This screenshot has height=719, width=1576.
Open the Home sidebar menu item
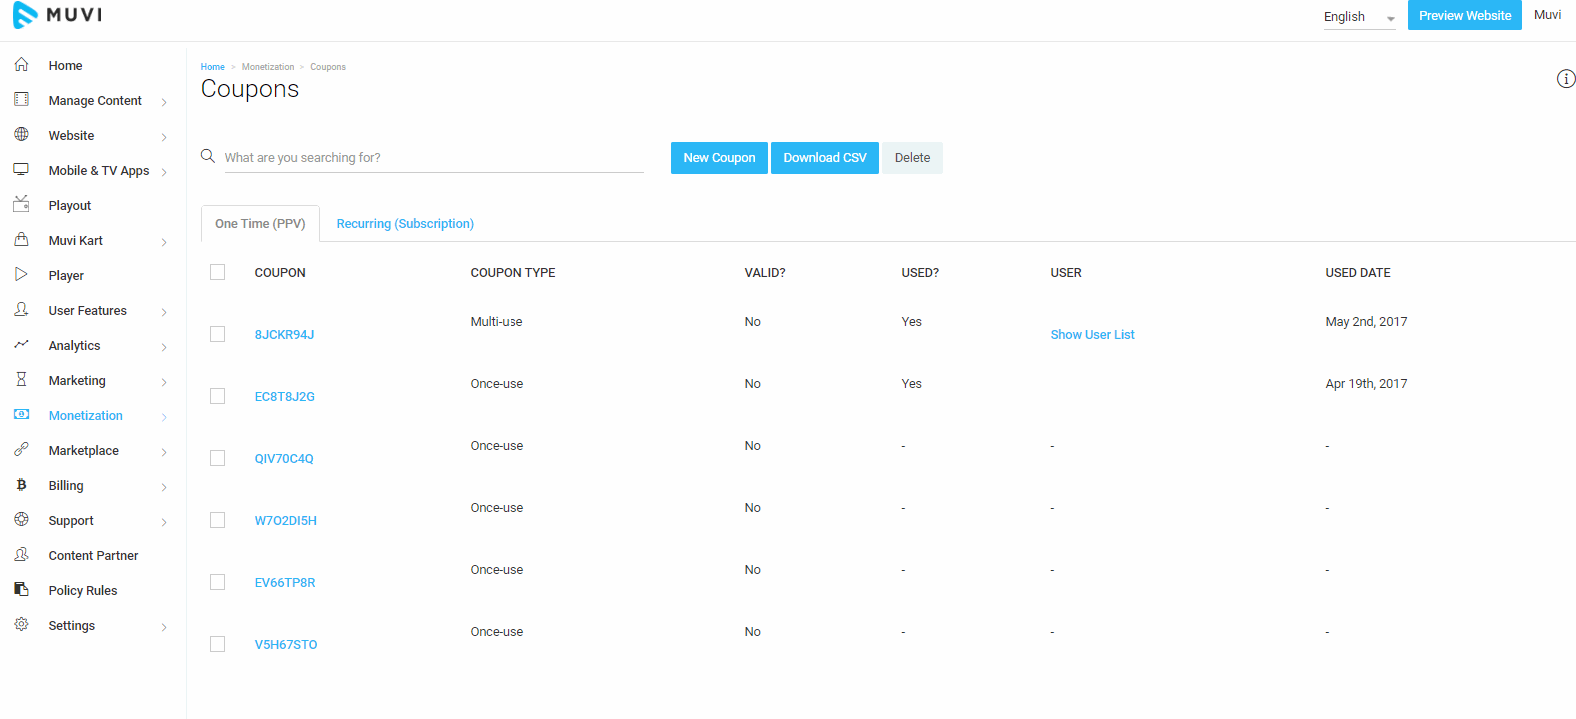(66, 66)
